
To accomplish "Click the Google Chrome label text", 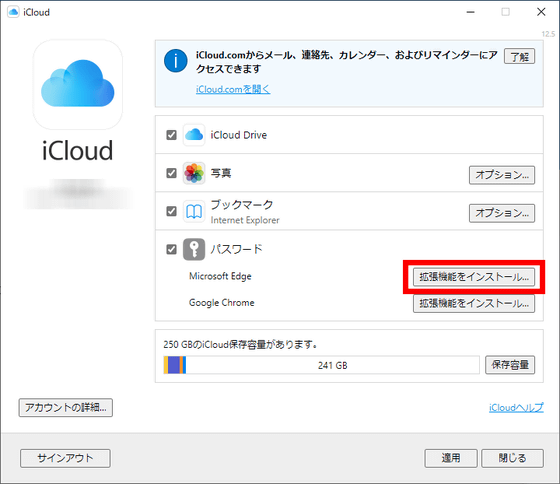I will tap(221, 303).
